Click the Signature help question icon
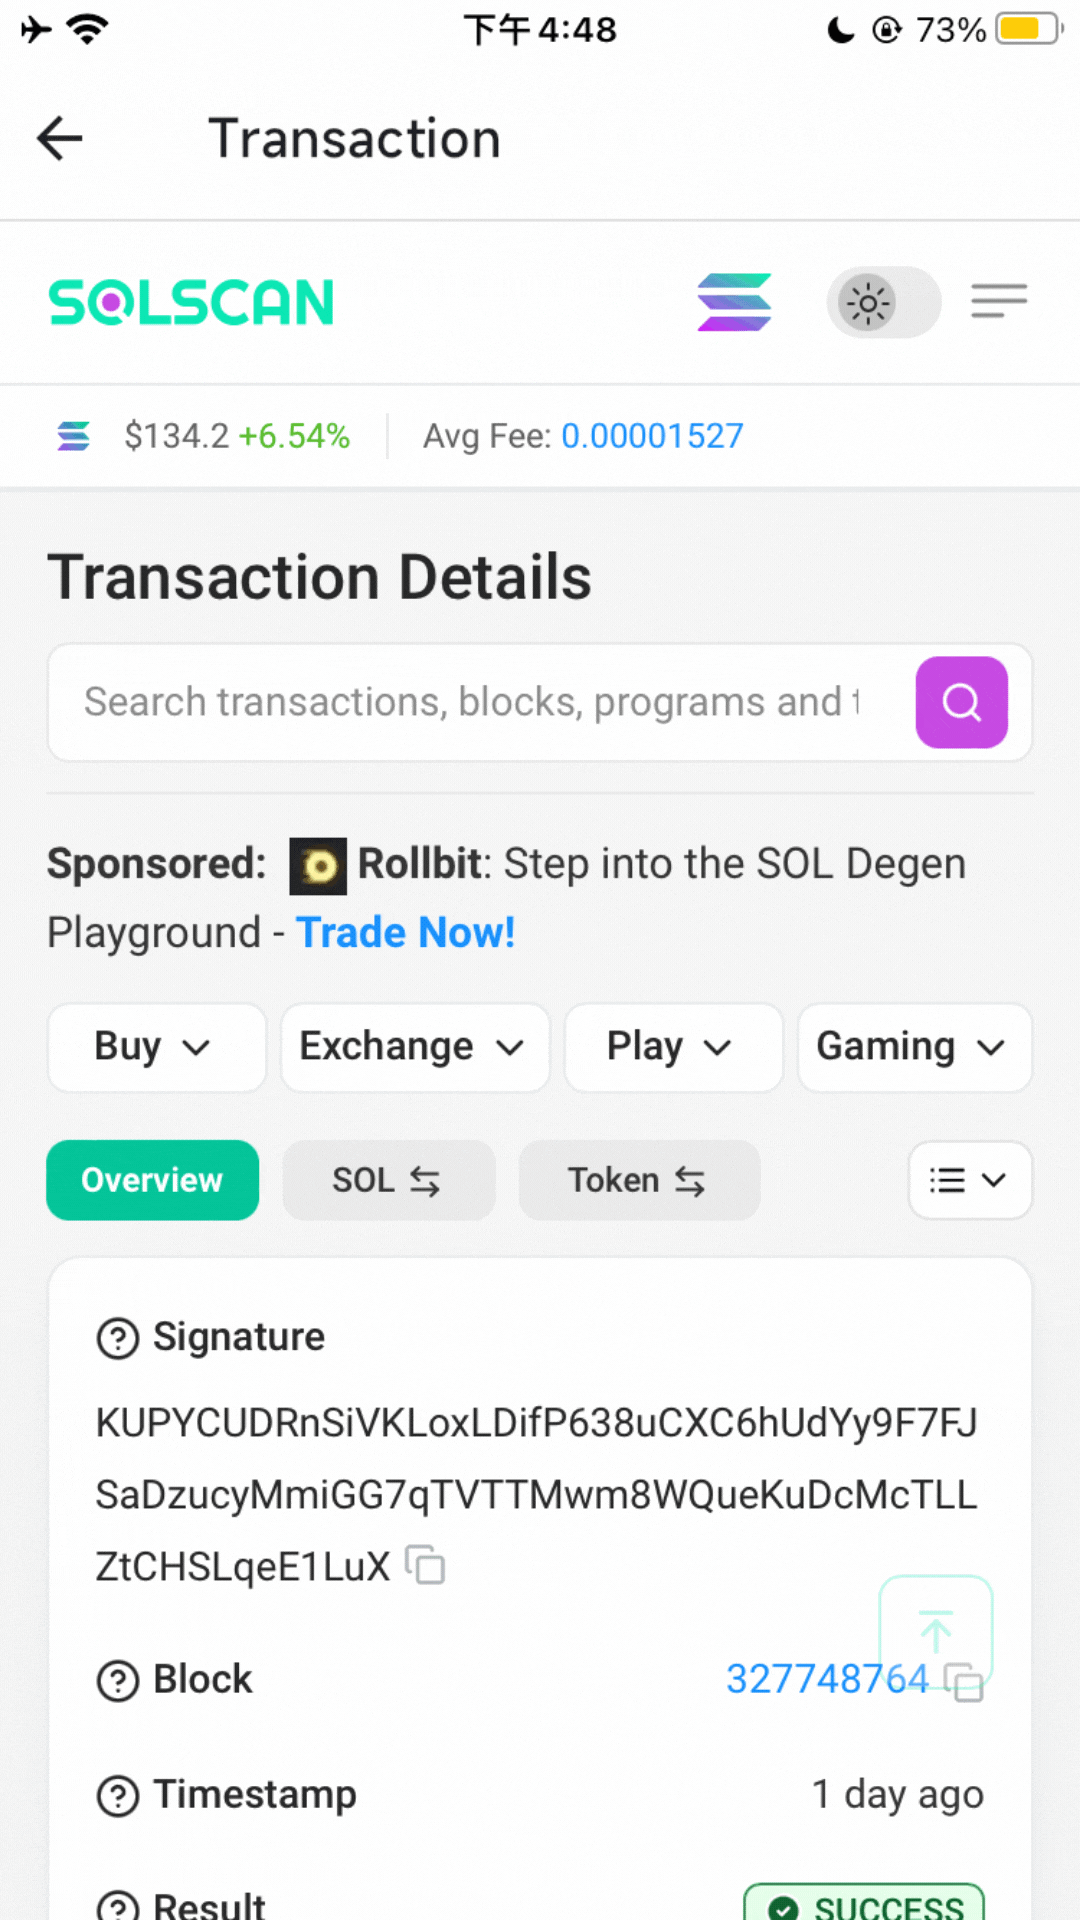 point(118,1338)
